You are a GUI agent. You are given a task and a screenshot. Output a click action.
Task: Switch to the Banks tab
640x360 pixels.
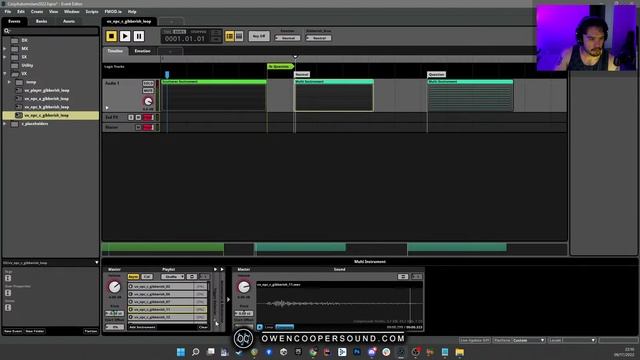pyautogui.click(x=41, y=21)
